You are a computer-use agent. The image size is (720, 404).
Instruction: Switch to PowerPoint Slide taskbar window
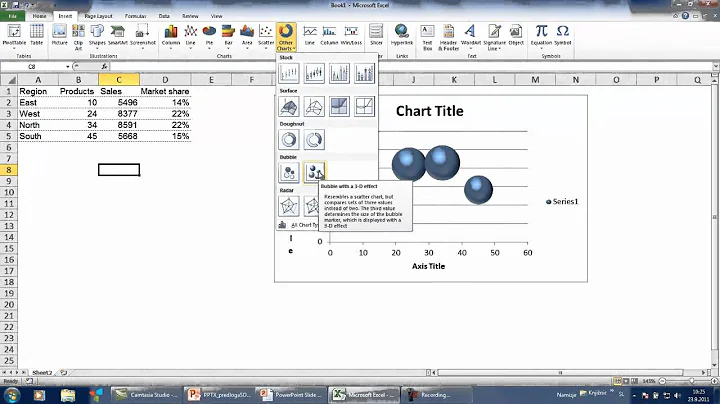coord(290,395)
